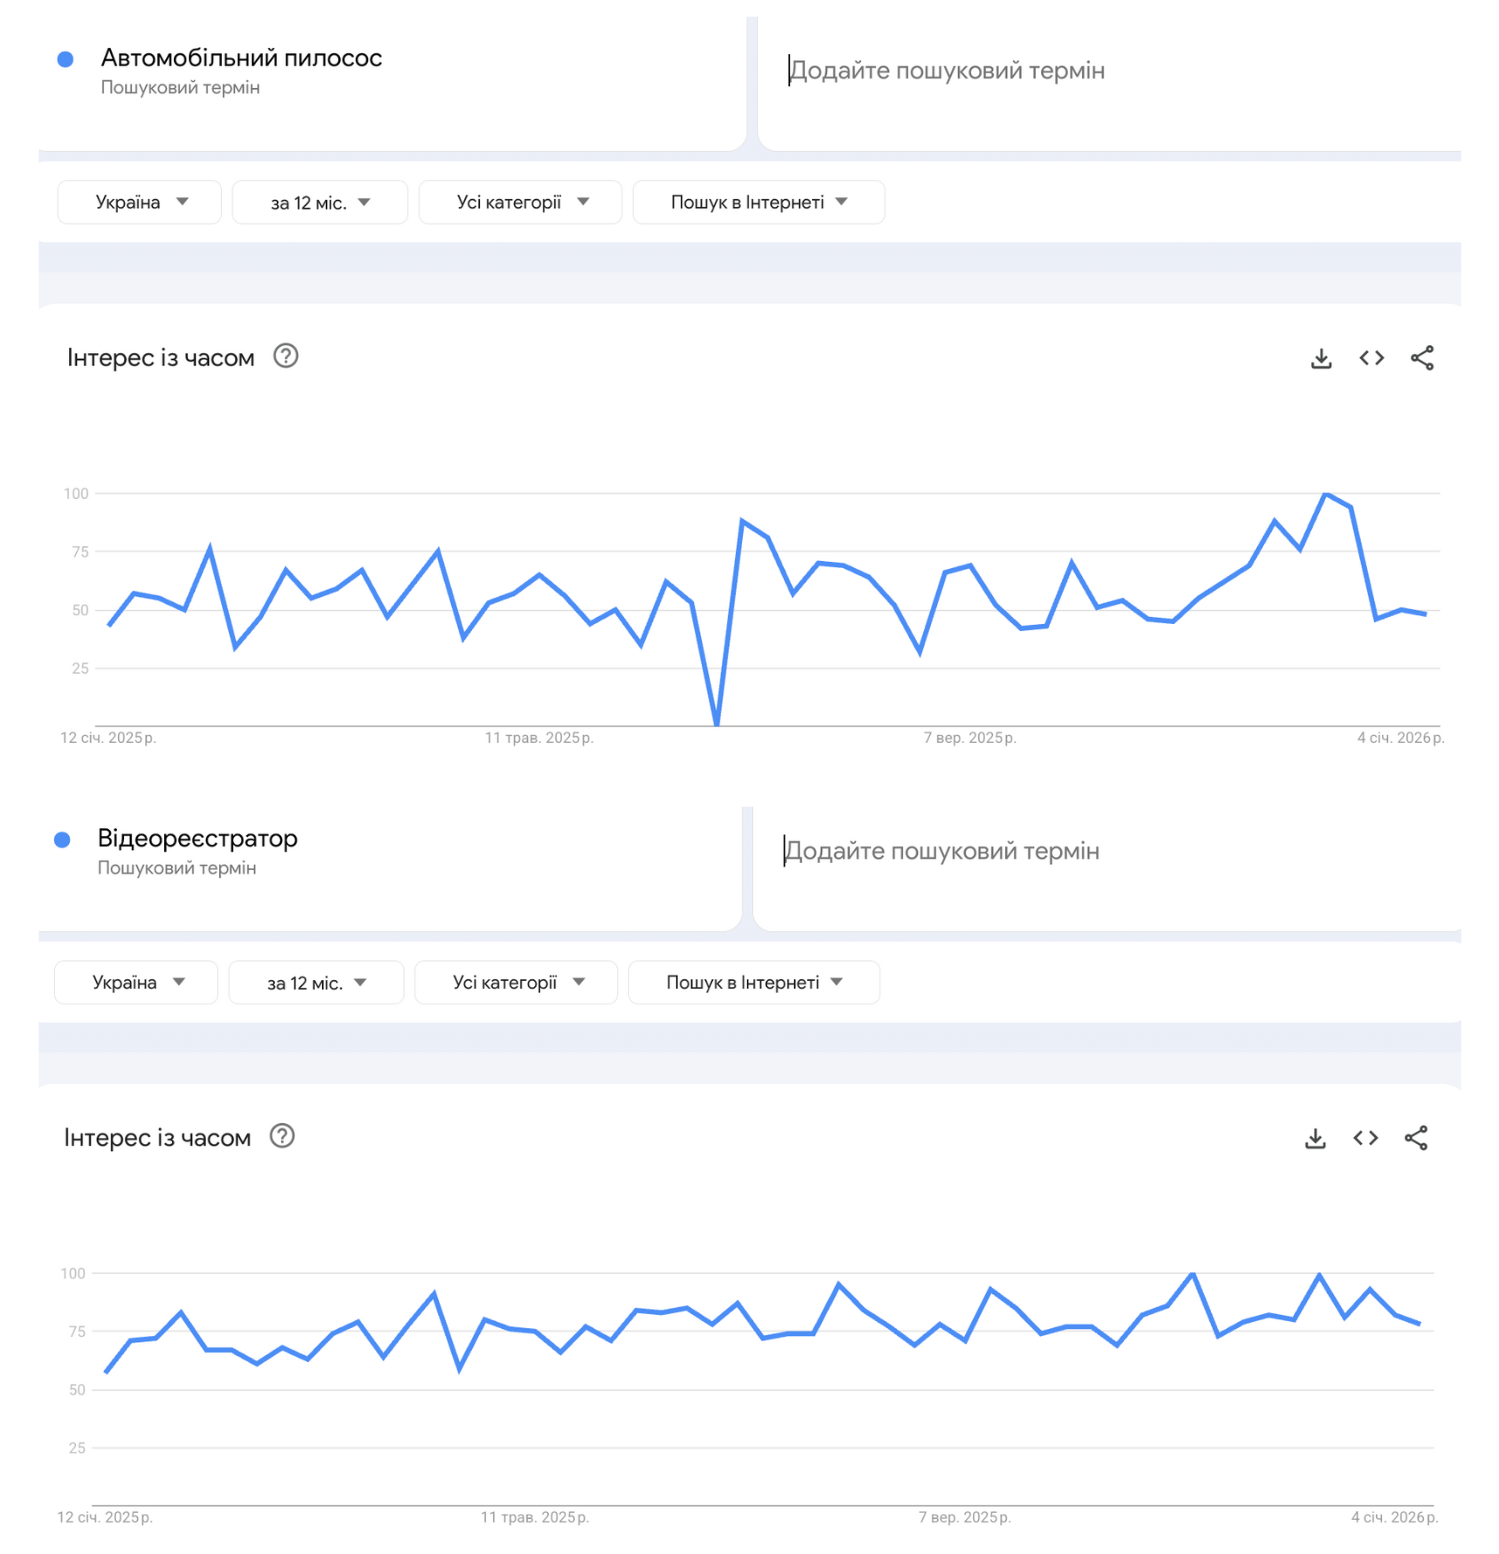Viewport: 1499px width, 1554px height.
Task: Open the Україна region dropdown
Action: 138,202
